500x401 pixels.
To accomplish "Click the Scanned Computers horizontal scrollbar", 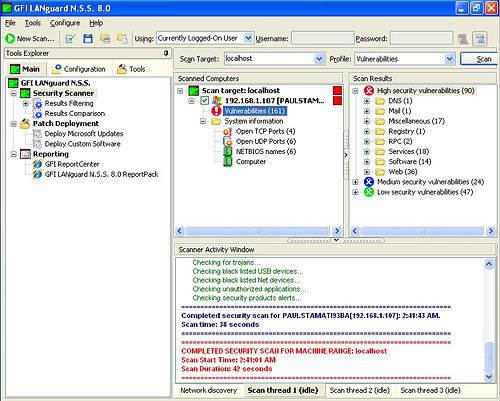I will pyautogui.click(x=258, y=231).
